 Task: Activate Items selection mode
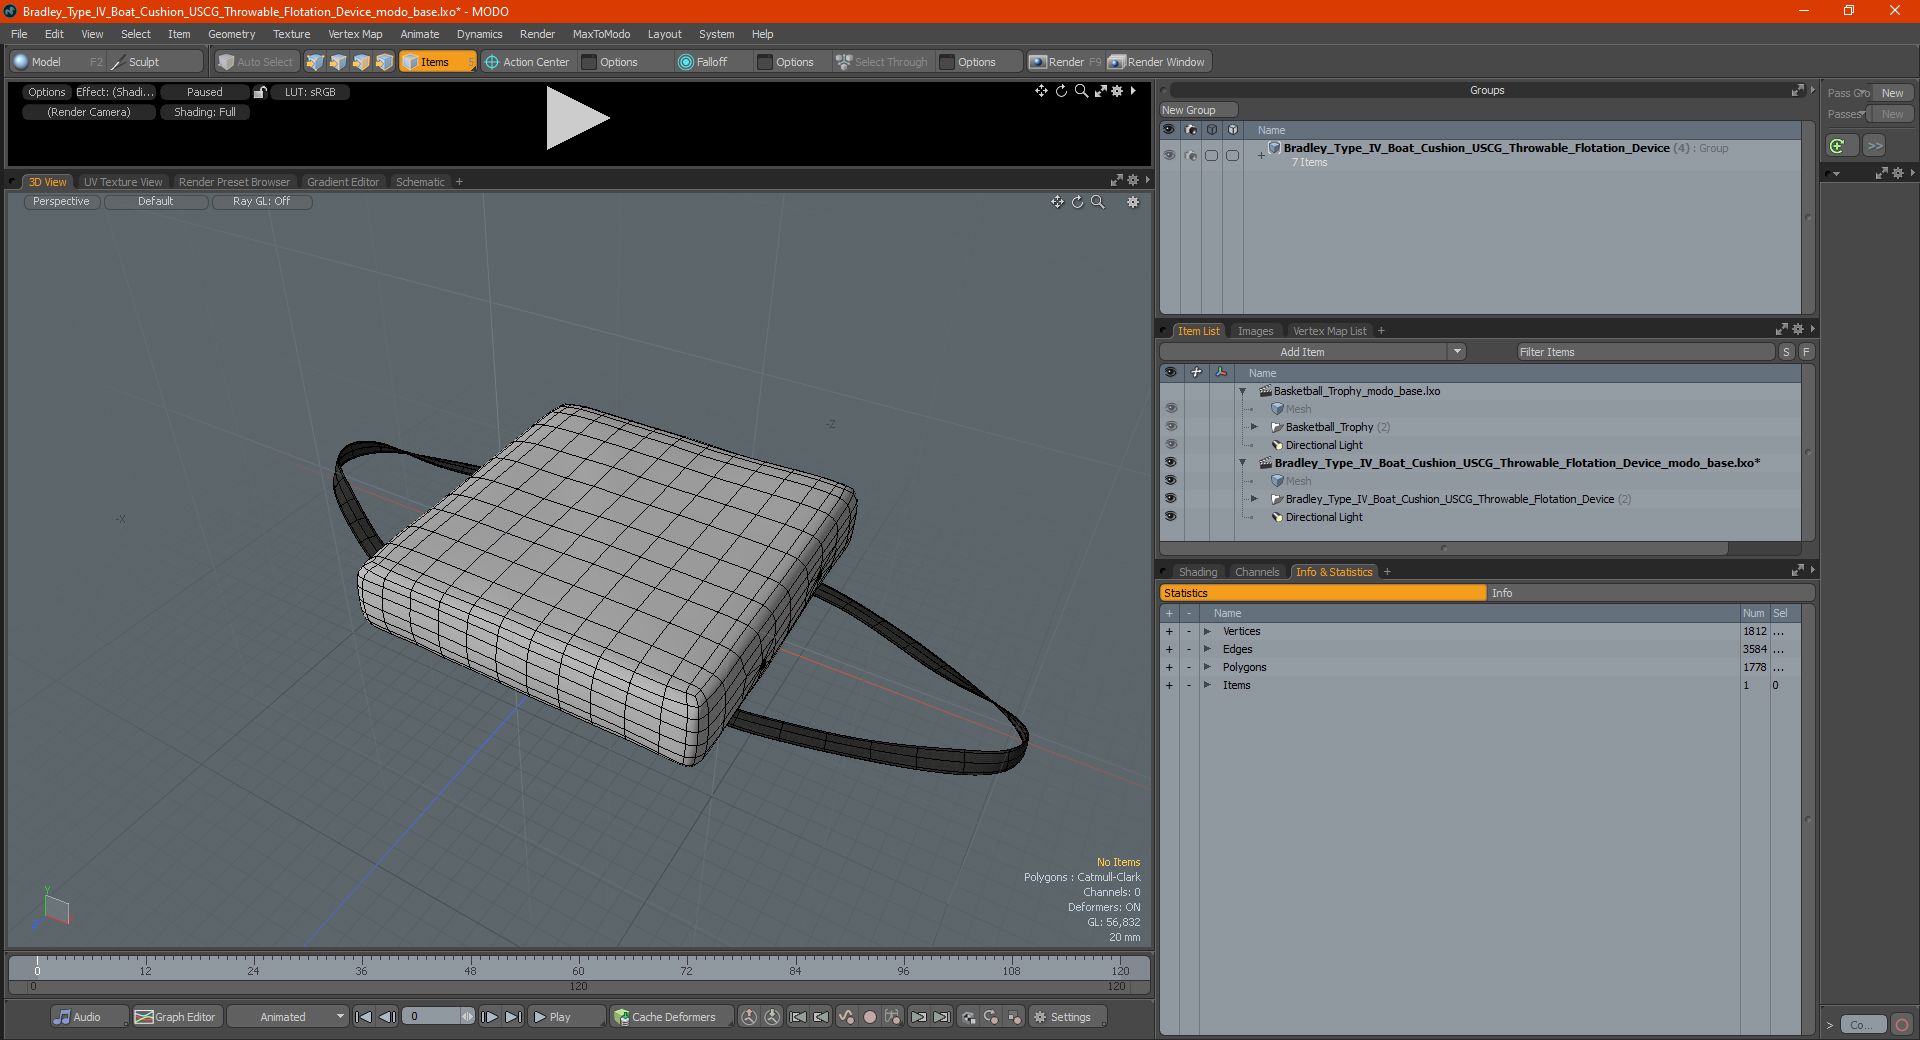[437, 62]
